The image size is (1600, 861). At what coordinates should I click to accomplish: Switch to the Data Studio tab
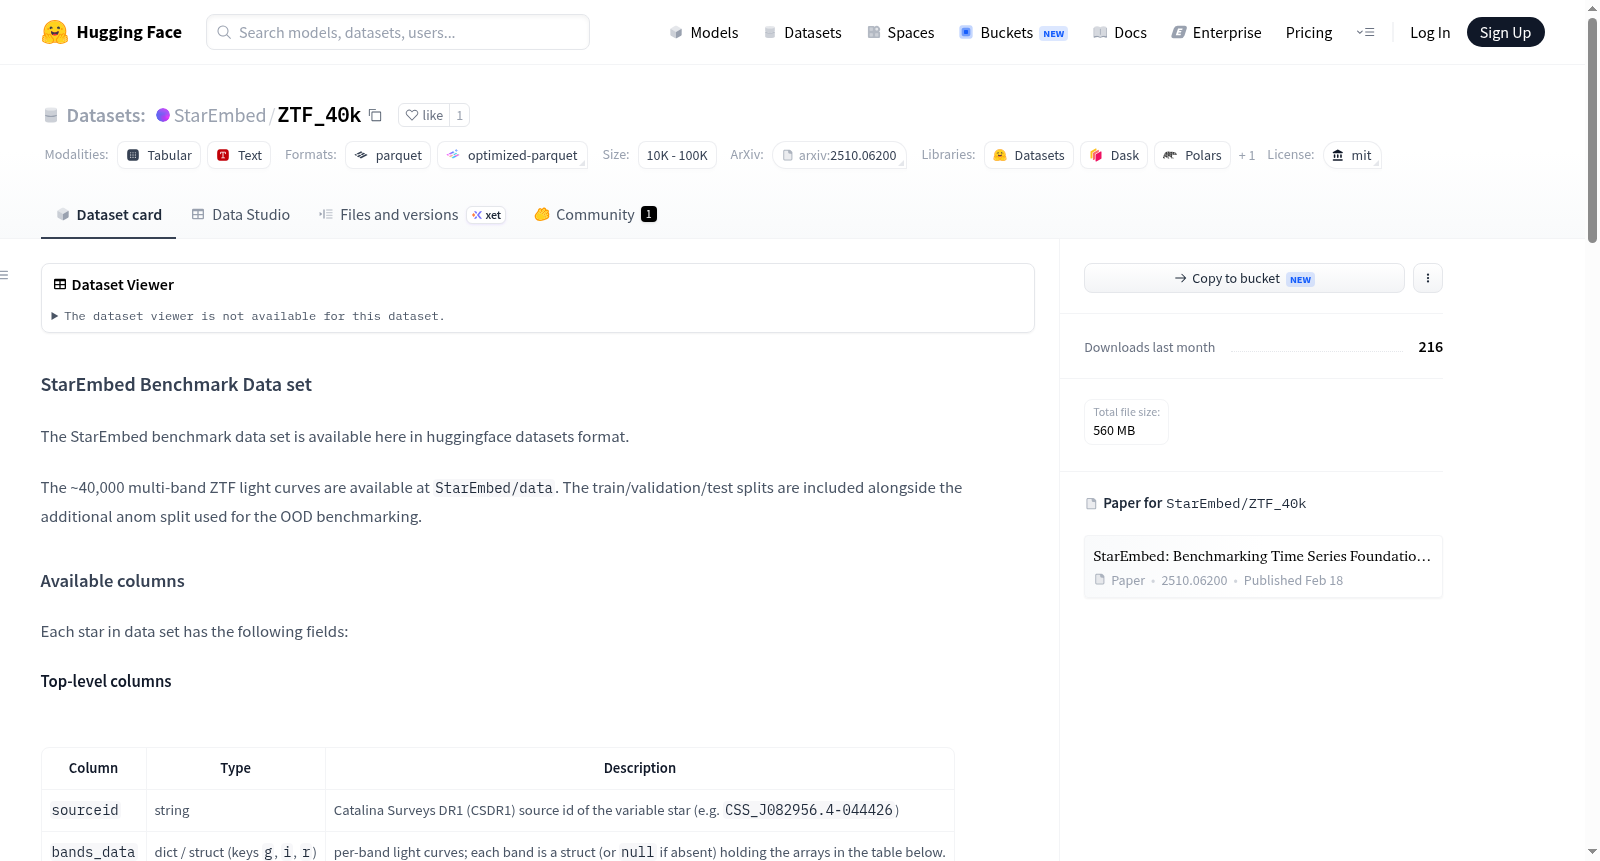pyautogui.click(x=241, y=214)
